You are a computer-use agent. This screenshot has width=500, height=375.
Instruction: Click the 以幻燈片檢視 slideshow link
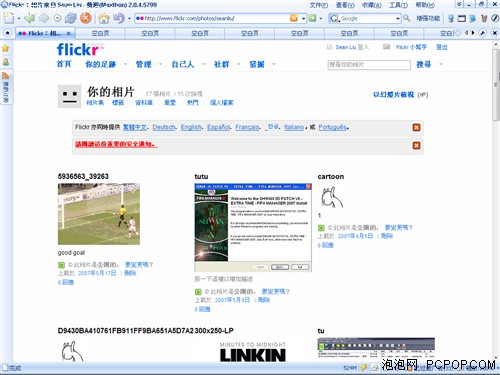tap(394, 95)
